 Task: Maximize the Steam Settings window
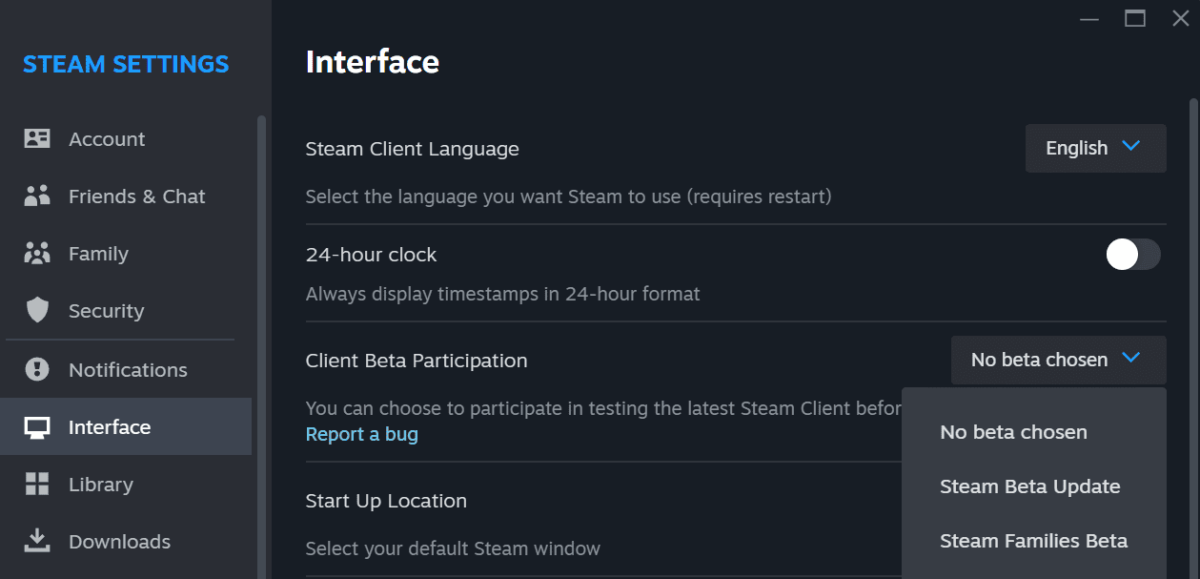pyautogui.click(x=1134, y=18)
